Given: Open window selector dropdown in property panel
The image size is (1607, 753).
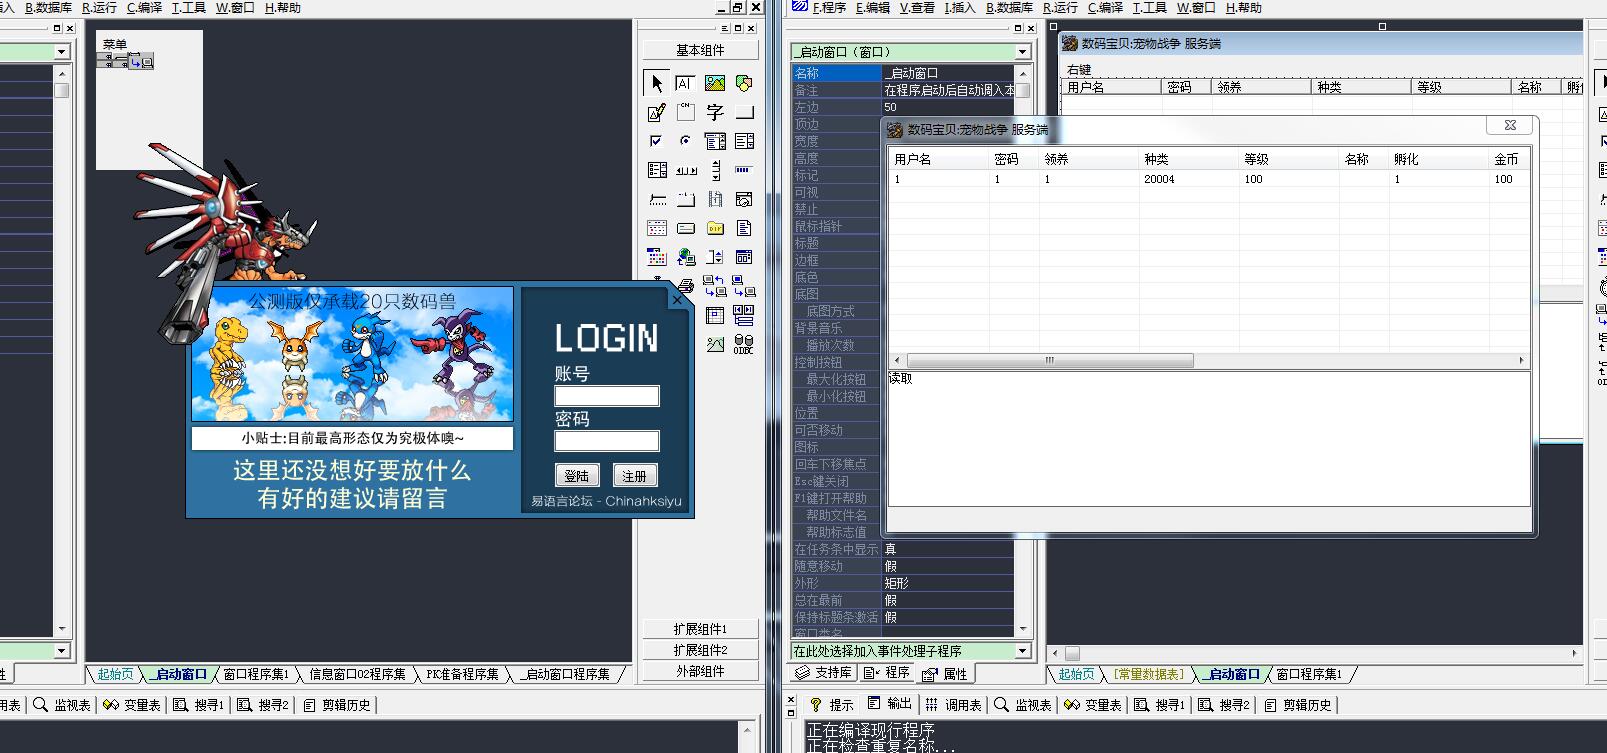Looking at the screenshot, I should tap(1022, 52).
